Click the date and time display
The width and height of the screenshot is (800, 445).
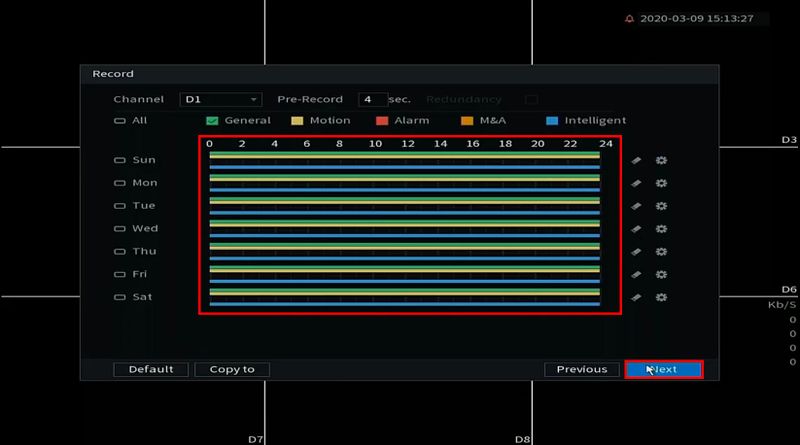pos(696,19)
